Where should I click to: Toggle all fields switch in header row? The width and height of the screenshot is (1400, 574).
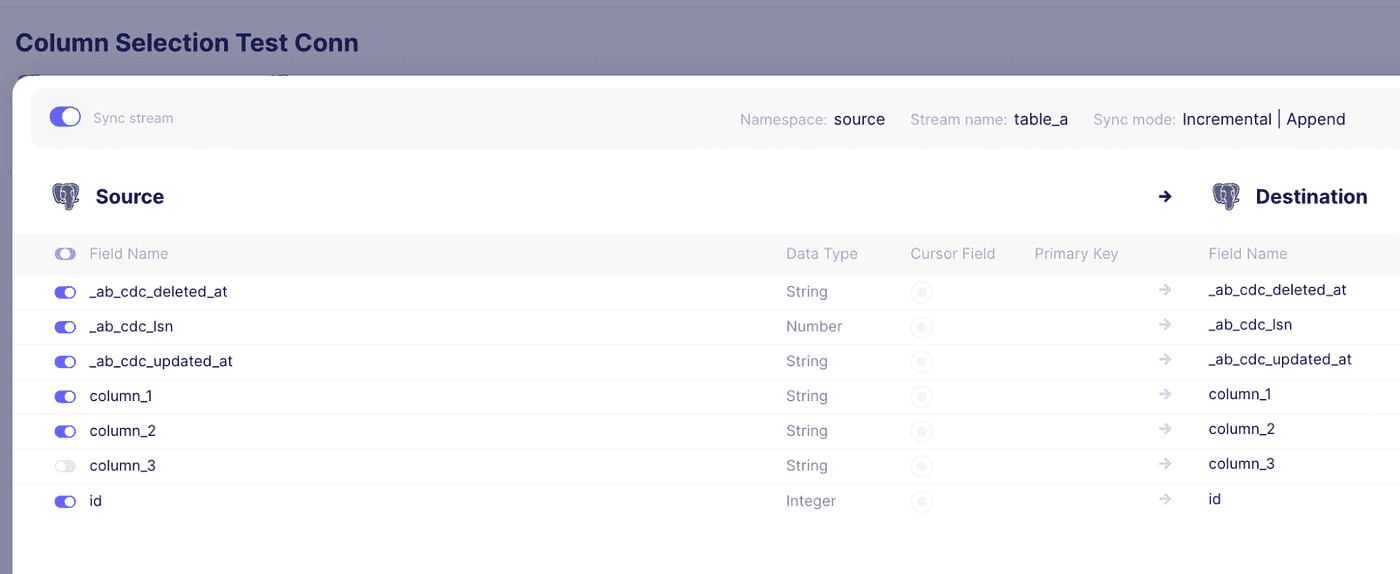pyautogui.click(x=65, y=254)
